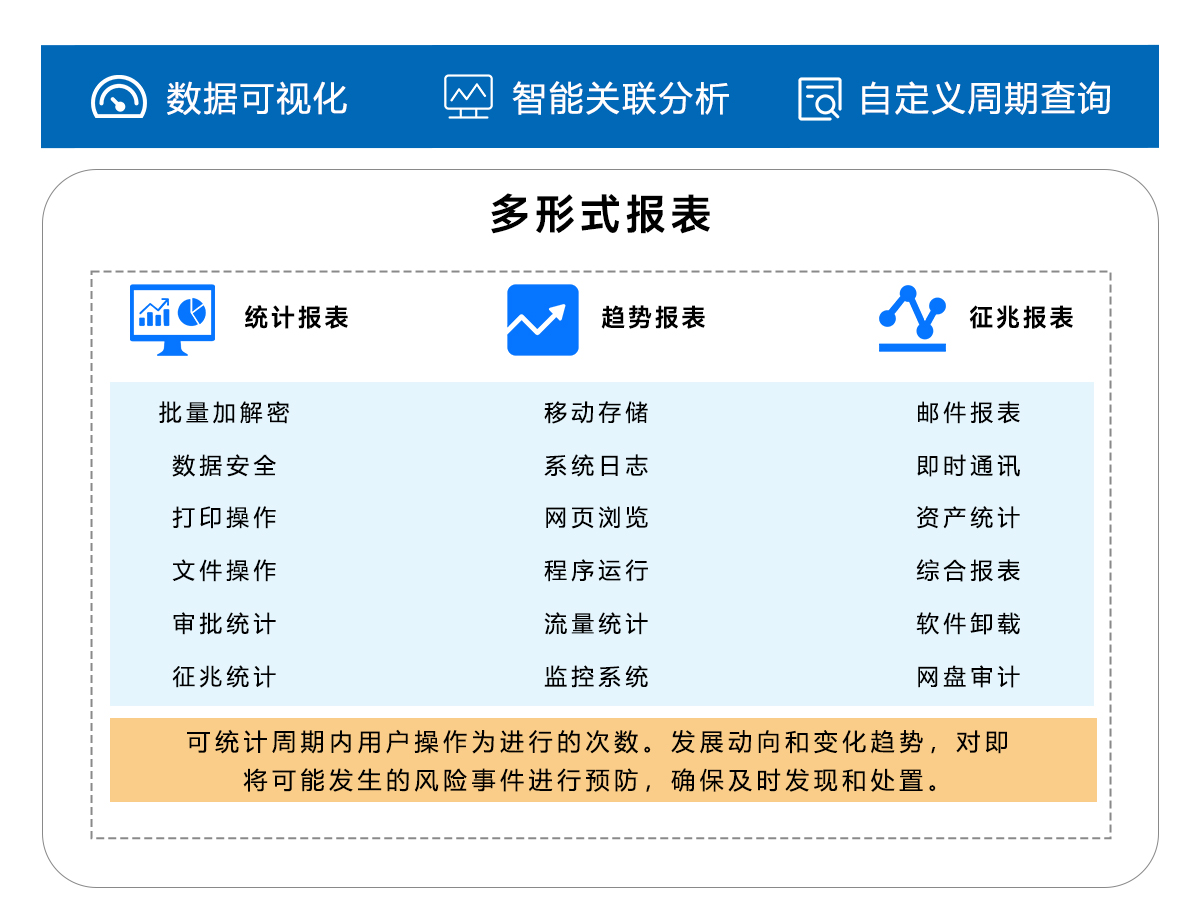Click the 监控系统 entry

(x=597, y=677)
